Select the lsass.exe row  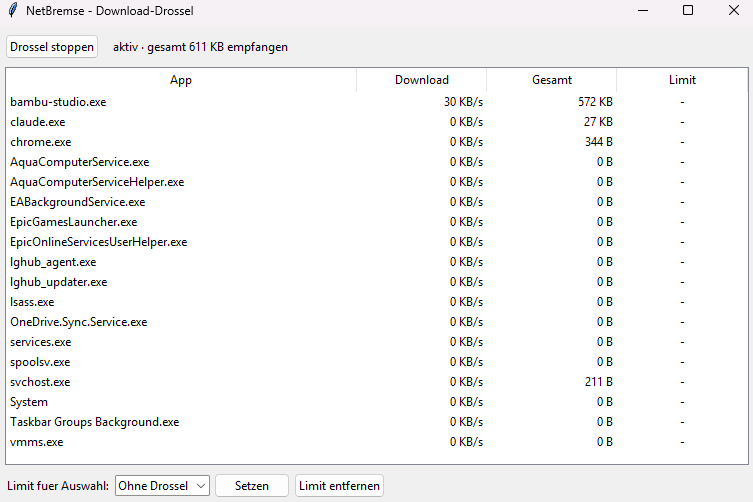coord(376,302)
